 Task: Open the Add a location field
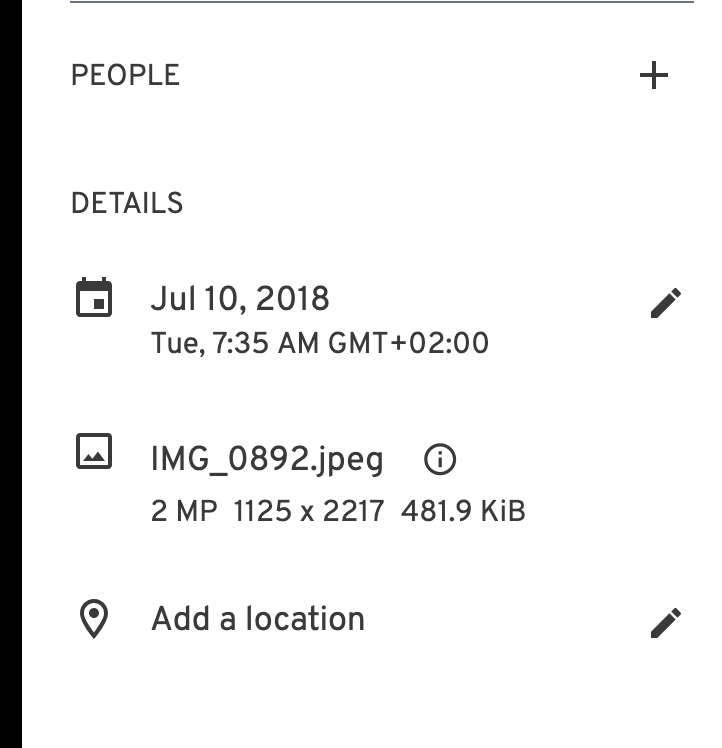(258, 619)
